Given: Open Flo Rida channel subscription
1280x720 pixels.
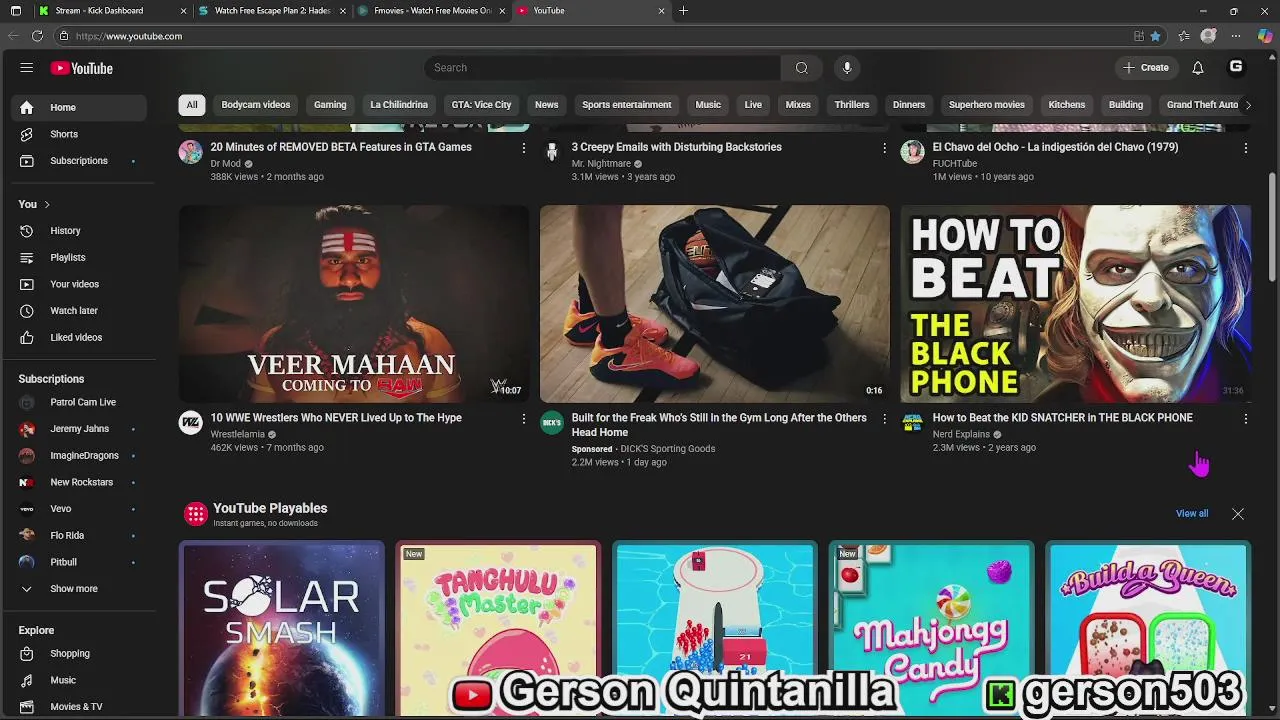Looking at the screenshot, I should tap(79, 535).
